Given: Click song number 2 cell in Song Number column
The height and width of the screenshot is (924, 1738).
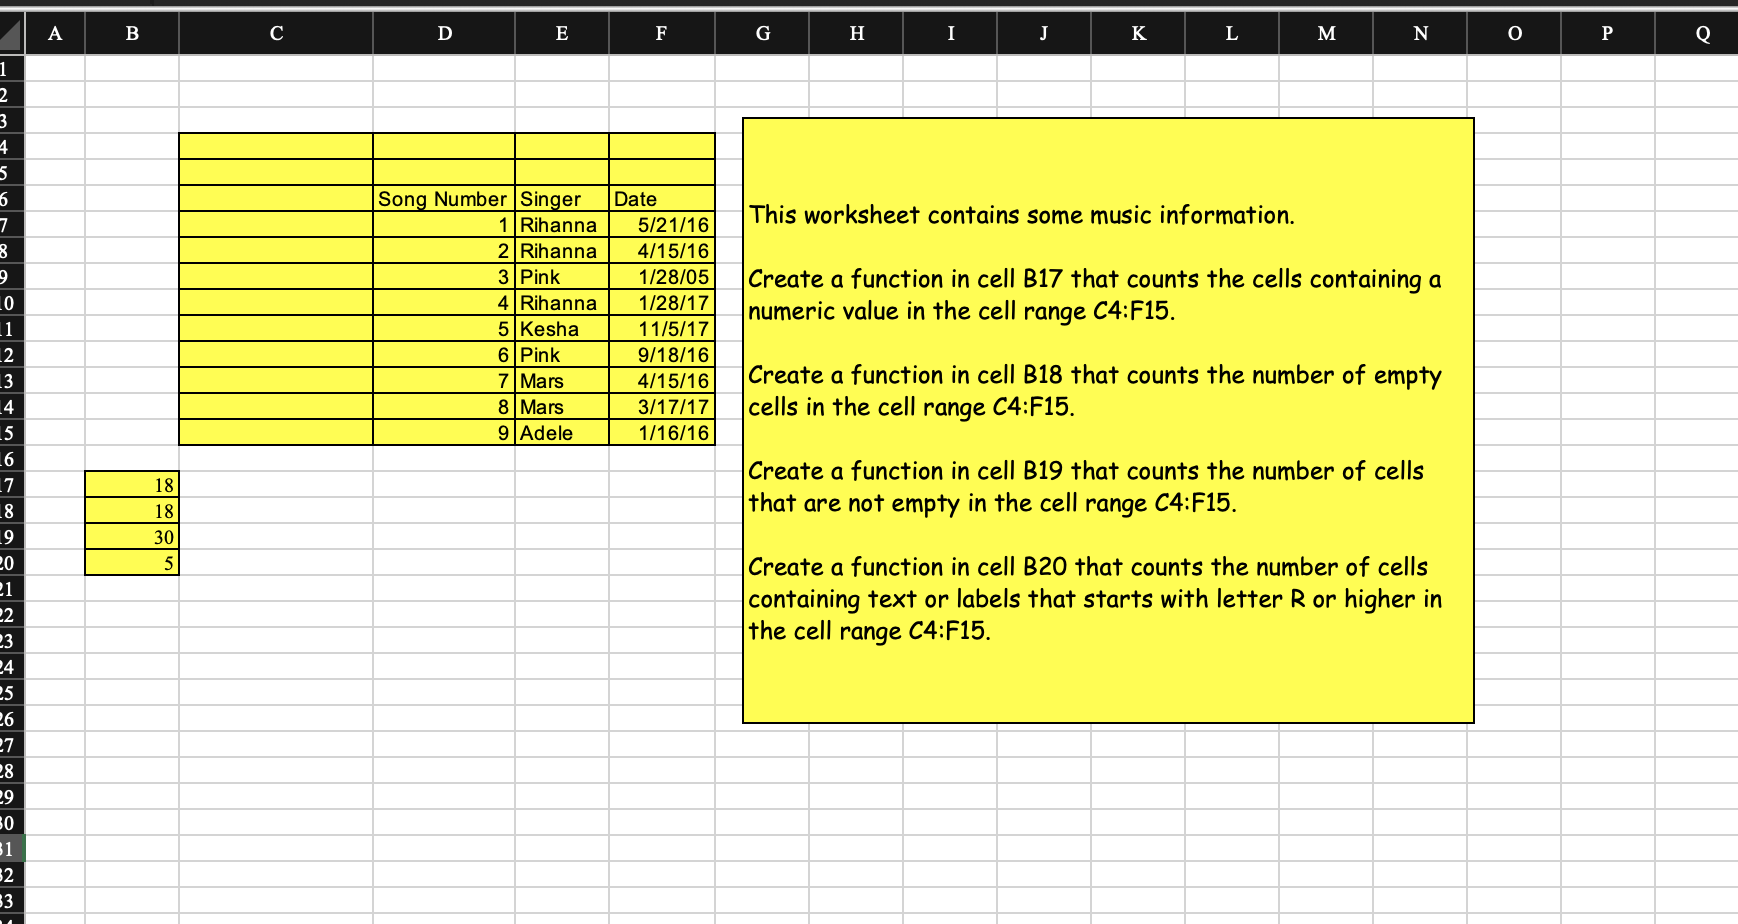Looking at the screenshot, I should click(444, 250).
